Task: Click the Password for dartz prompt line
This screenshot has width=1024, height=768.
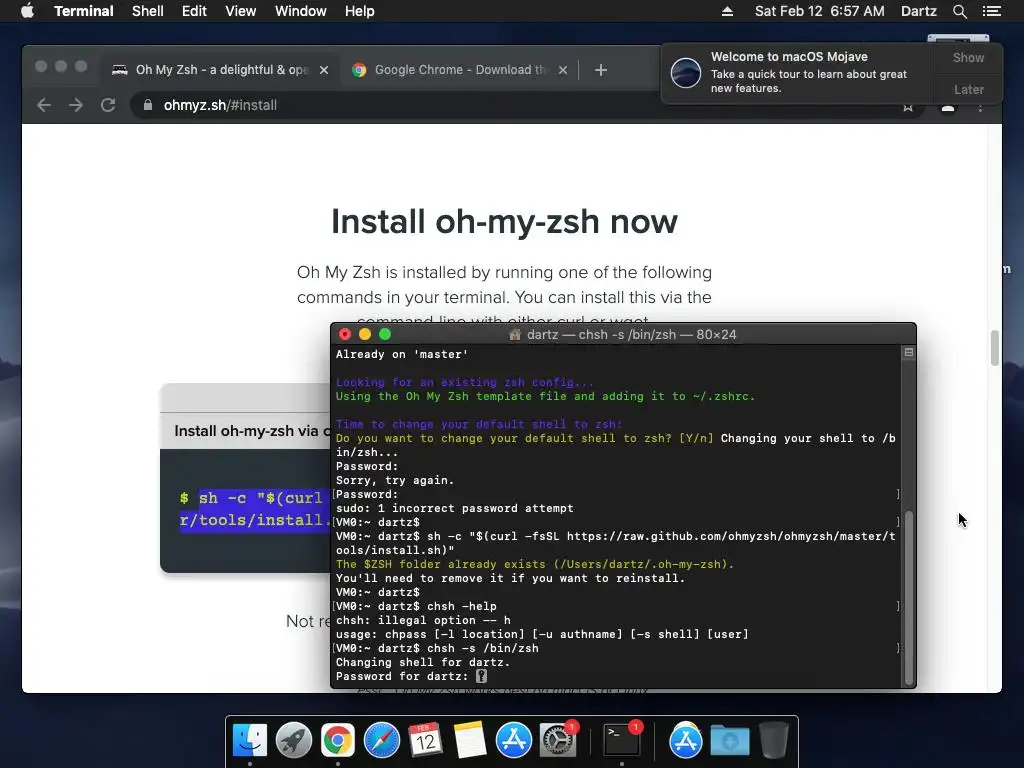Action: coord(411,677)
